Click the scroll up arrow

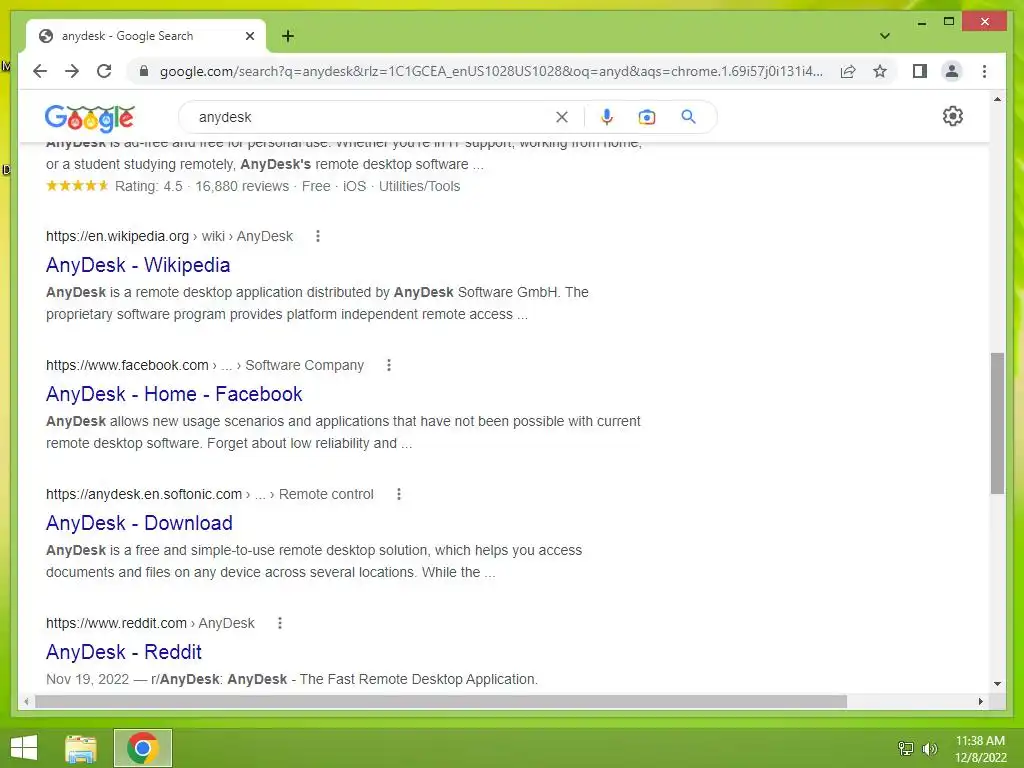tap(997, 99)
